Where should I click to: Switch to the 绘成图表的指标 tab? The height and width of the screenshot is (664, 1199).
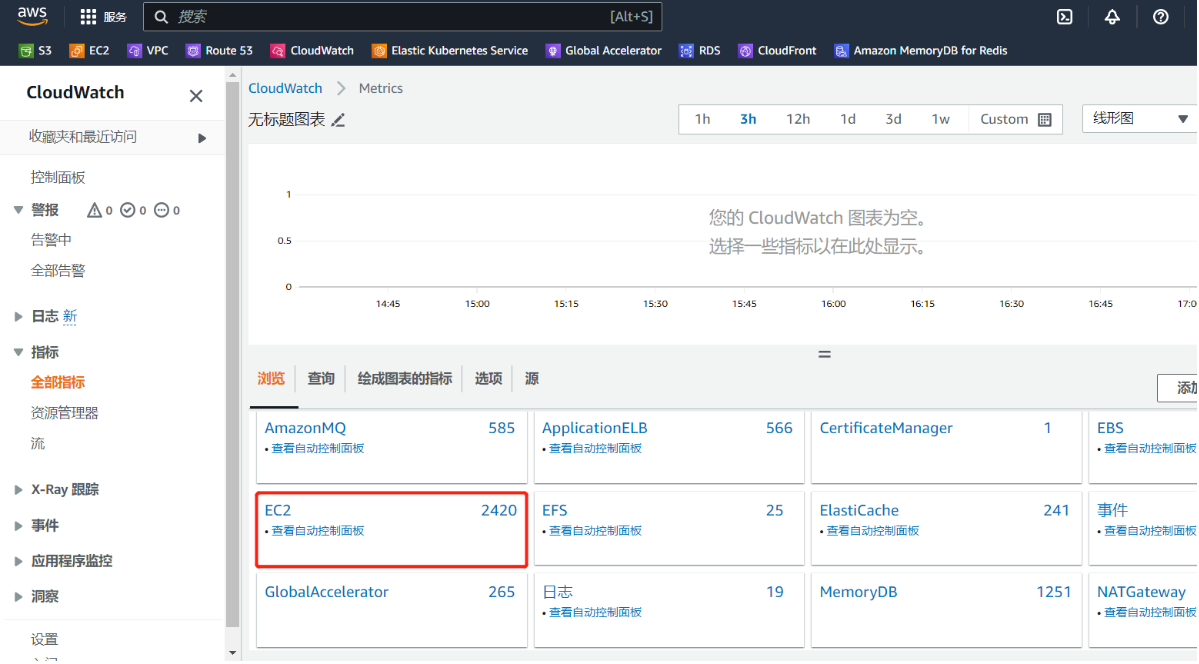(405, 379)
